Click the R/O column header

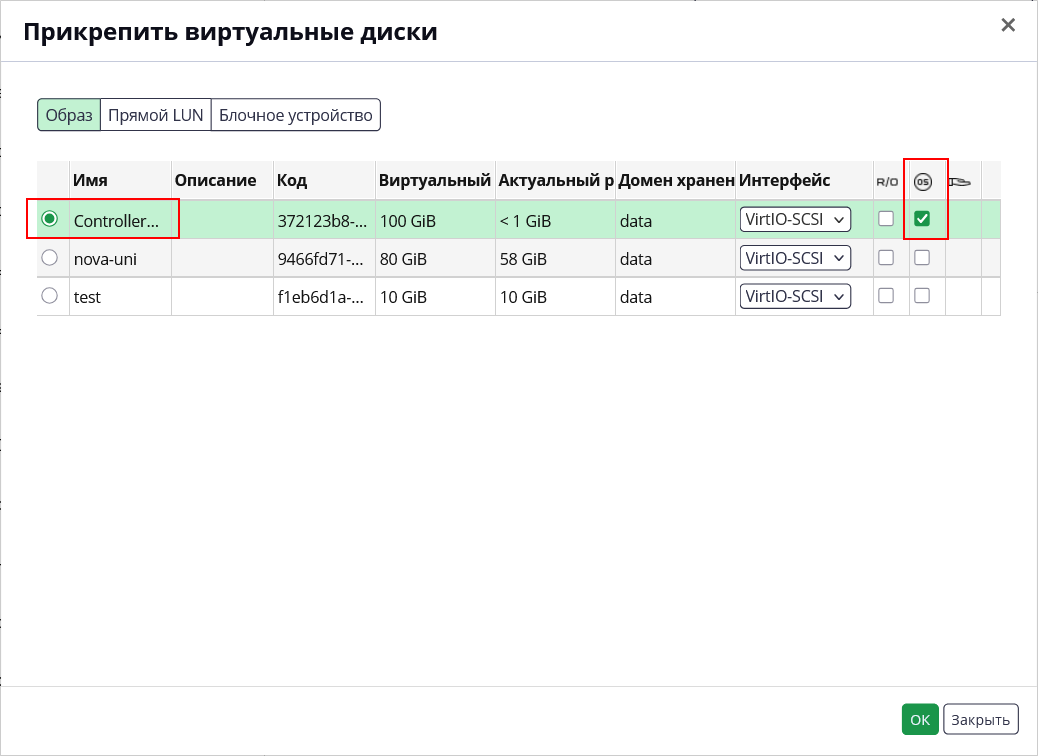coord(887,182)
